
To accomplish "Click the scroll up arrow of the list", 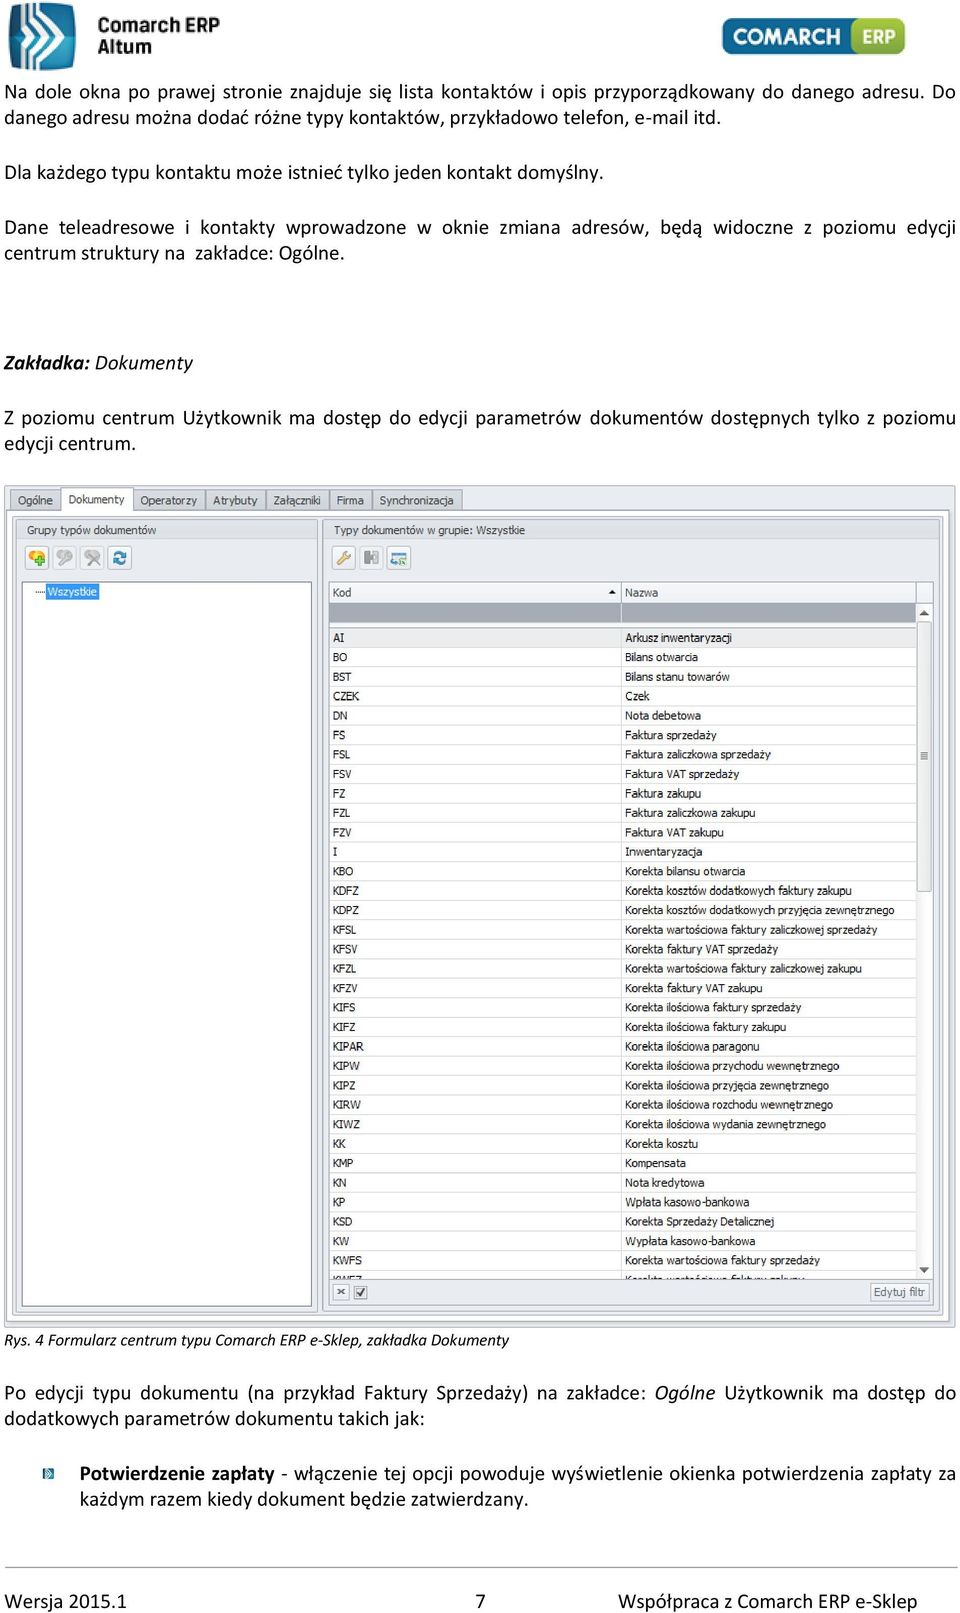I will (x=924, y=612).
